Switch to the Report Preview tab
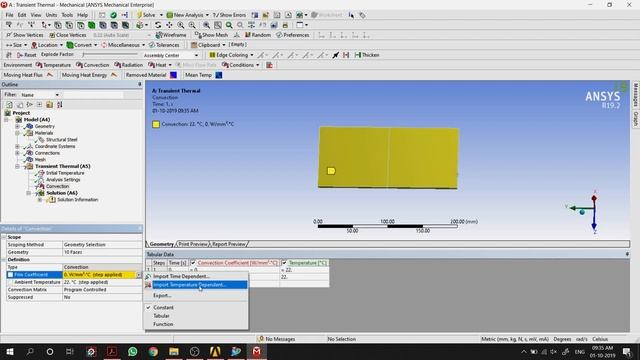This screenshot has height=360, width=640. (229, 244)
